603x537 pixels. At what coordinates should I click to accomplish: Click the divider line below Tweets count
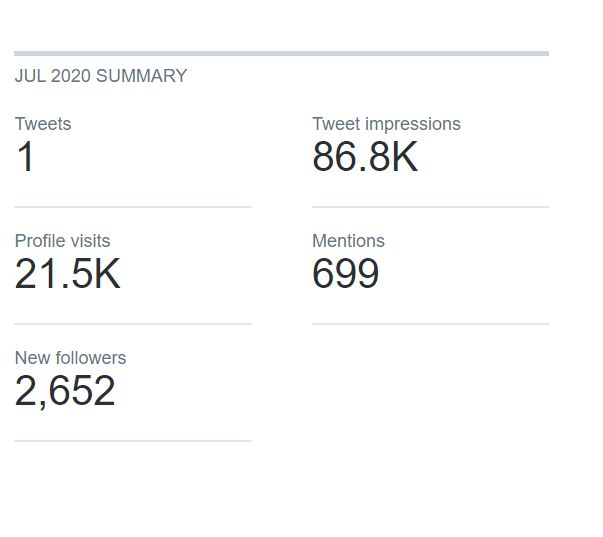pyautogui.click(x=133, y=207)
